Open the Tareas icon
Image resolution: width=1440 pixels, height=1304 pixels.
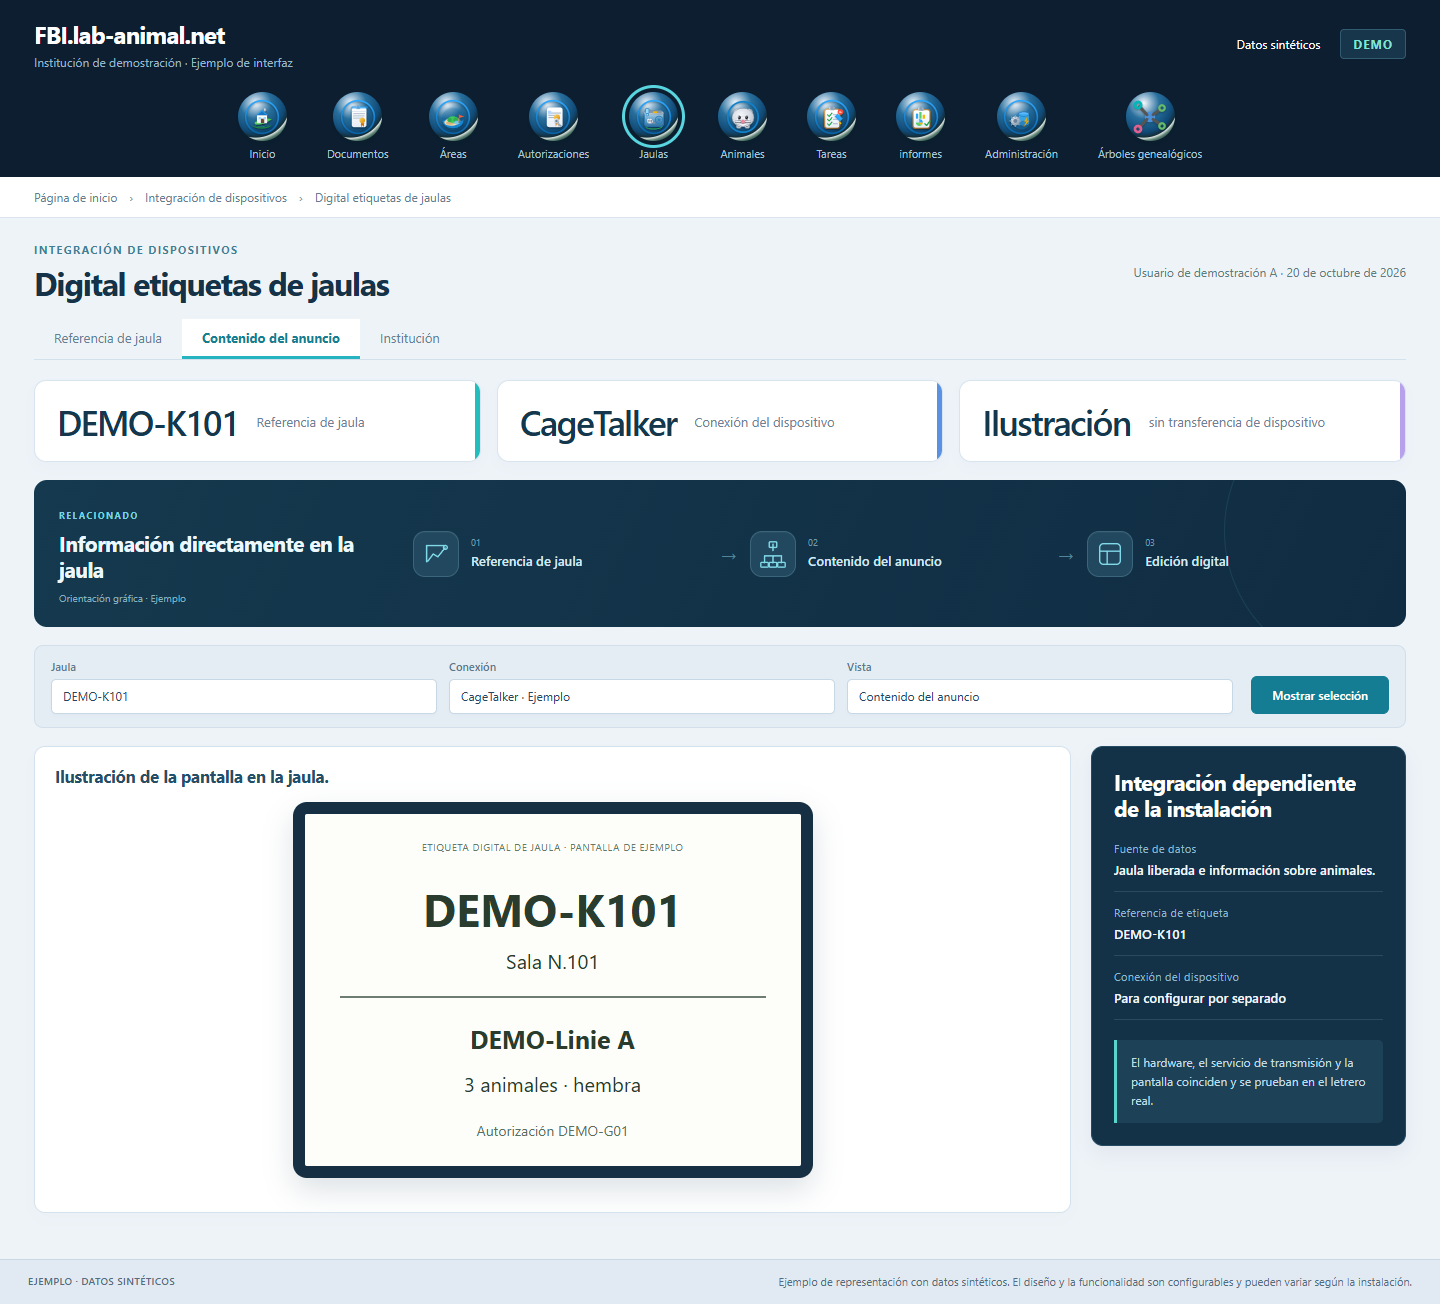tap(831, 117)
